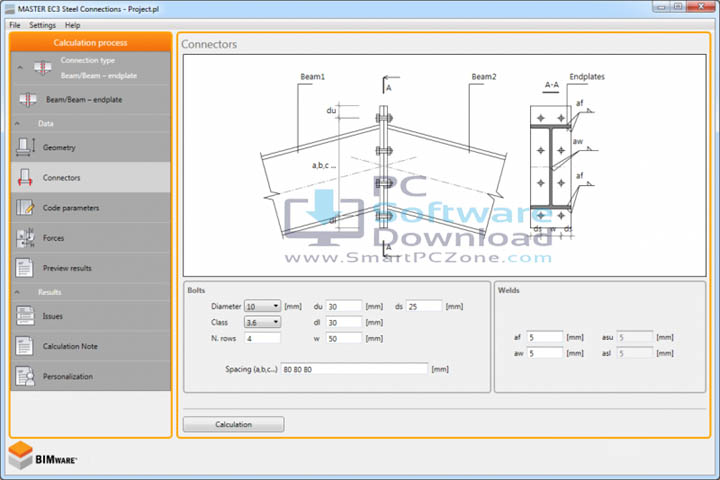Click the Calculation process header
Viewport: 720px width, 480px height.
90,43
